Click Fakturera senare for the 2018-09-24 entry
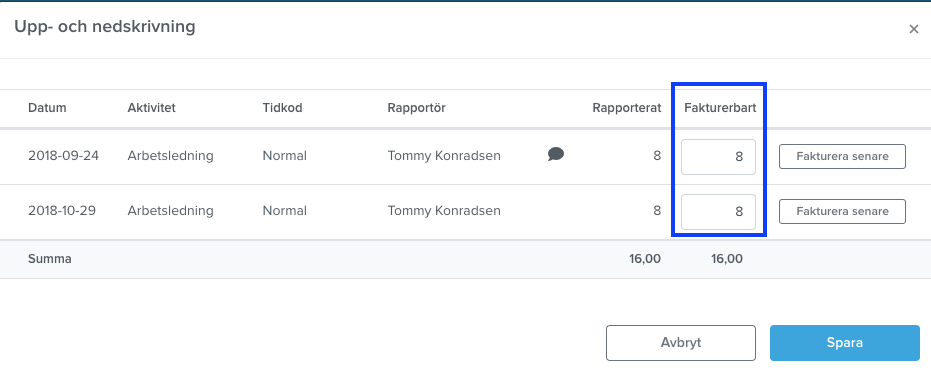Image resolution: width=931 pixels, height=376 pixels. (x=843, y=157)
